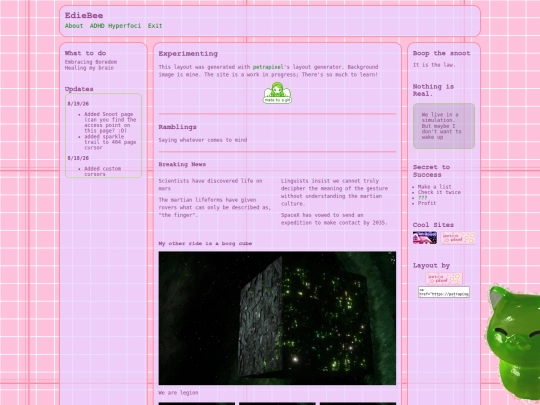Click the 'Breaking News' heading
This screenshot has height=405, width=540.
coord(182,164)
